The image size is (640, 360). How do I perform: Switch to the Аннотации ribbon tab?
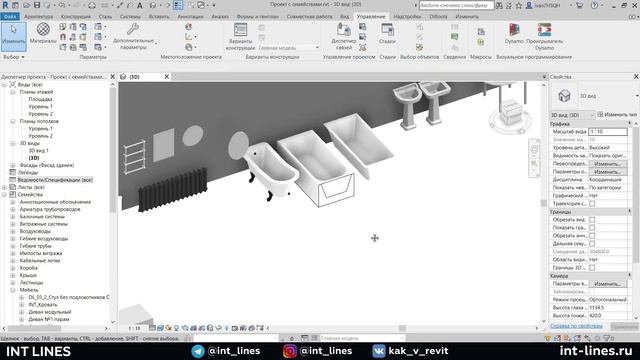click(x=191, y=17)
